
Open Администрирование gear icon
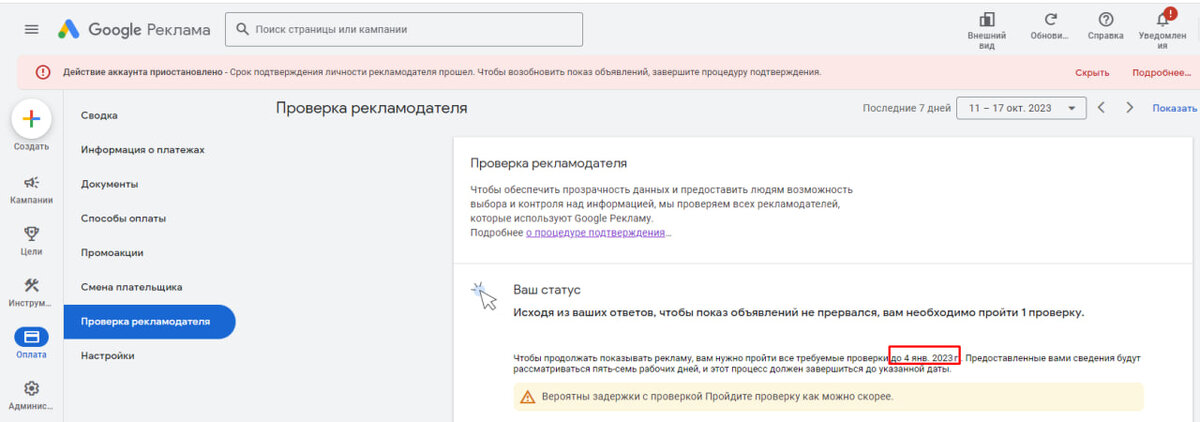(31, 388)
